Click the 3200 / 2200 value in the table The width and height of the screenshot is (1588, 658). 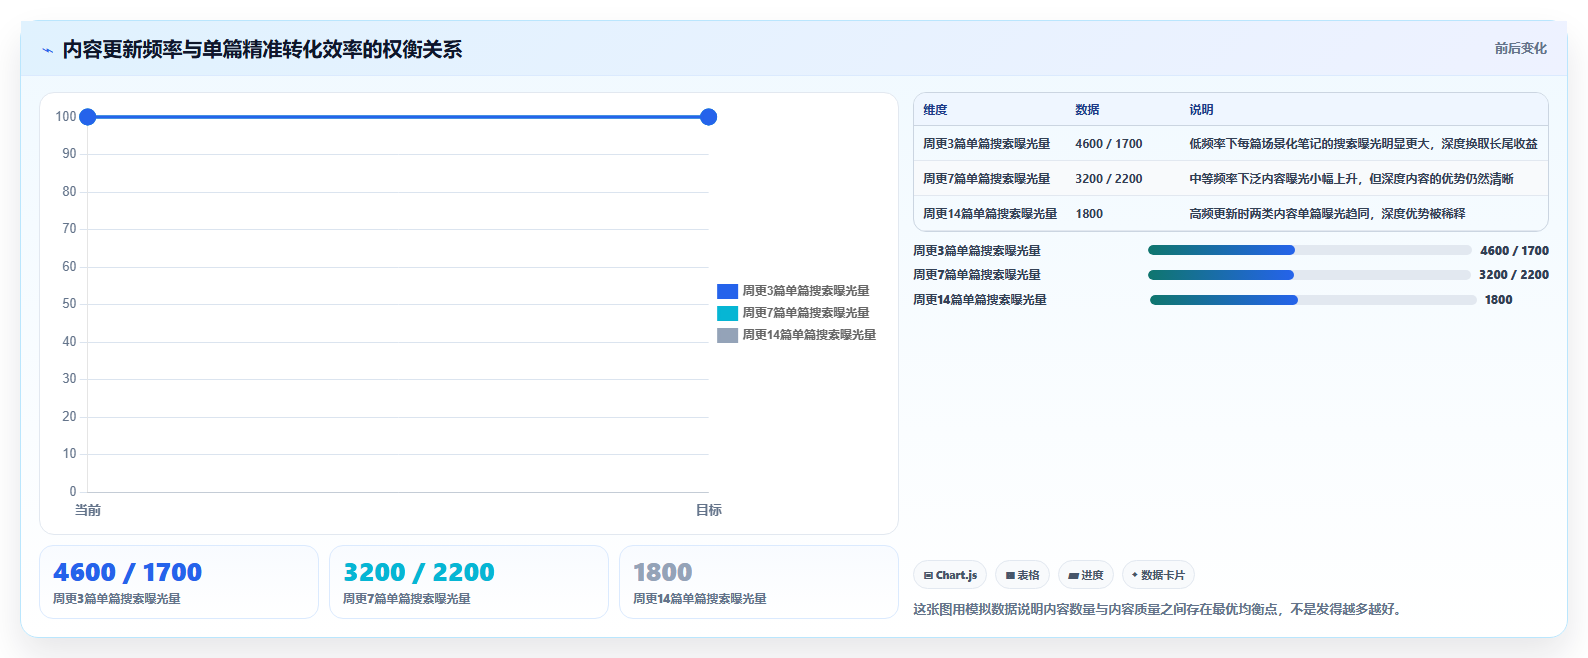(1109, 179)
